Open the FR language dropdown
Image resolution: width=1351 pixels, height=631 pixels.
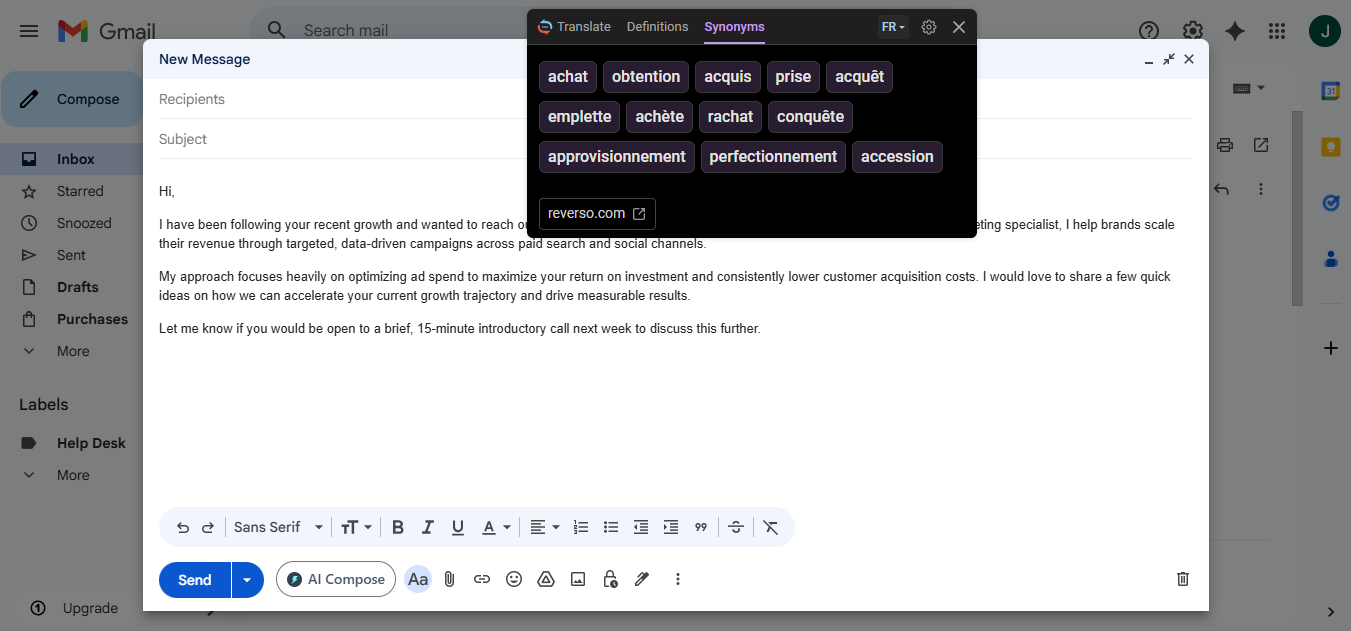pos(893,27)
